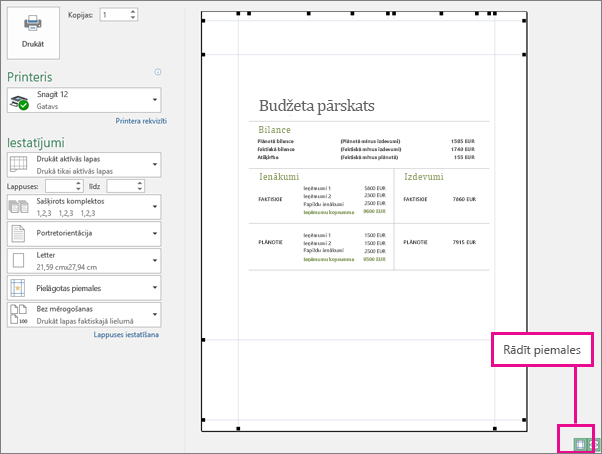Click the Snagit 12 printer status icon
The image size is (602, 454).
click(x=20, y=102)
